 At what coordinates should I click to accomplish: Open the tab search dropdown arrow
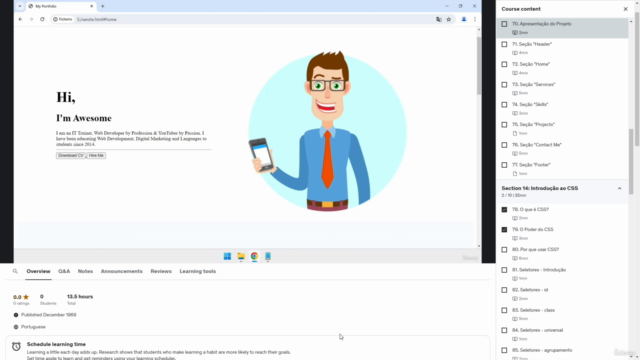tap(20, 6)
